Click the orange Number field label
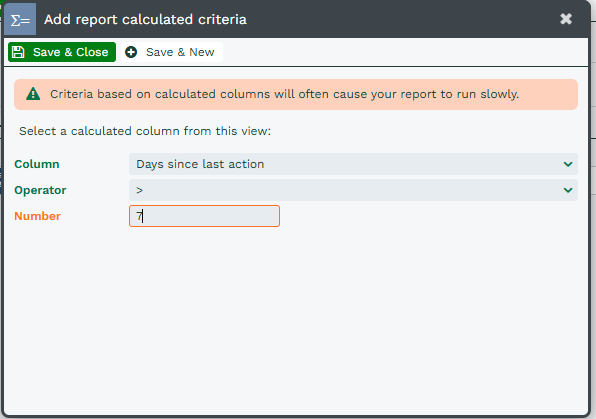 tap(37, 216)
